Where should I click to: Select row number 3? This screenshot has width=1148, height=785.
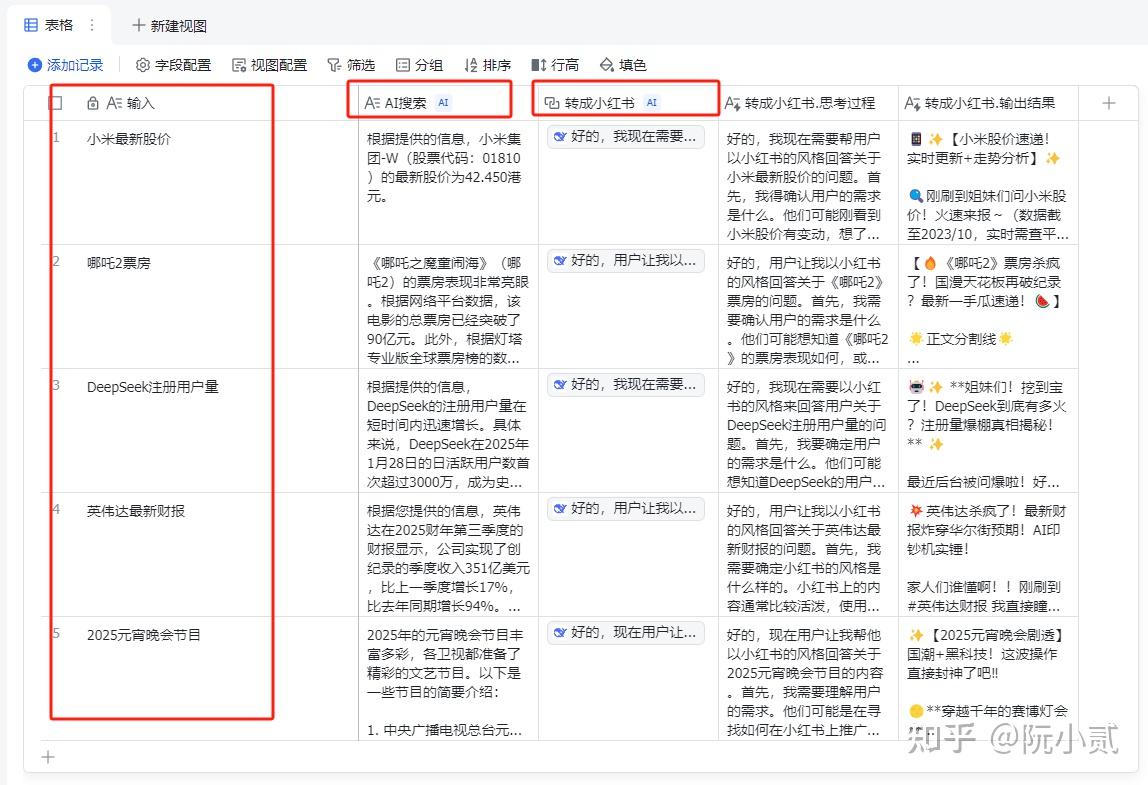coord(56,384)
